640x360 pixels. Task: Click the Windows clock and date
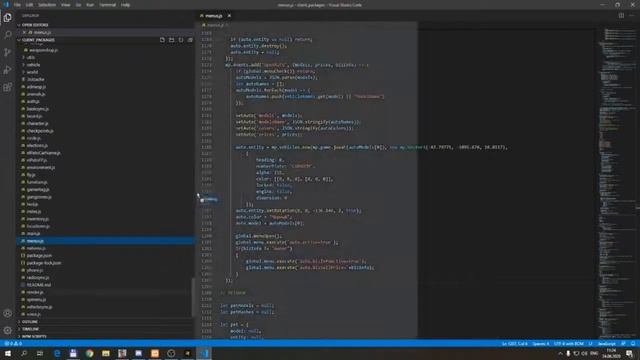[x=611, y=353]
